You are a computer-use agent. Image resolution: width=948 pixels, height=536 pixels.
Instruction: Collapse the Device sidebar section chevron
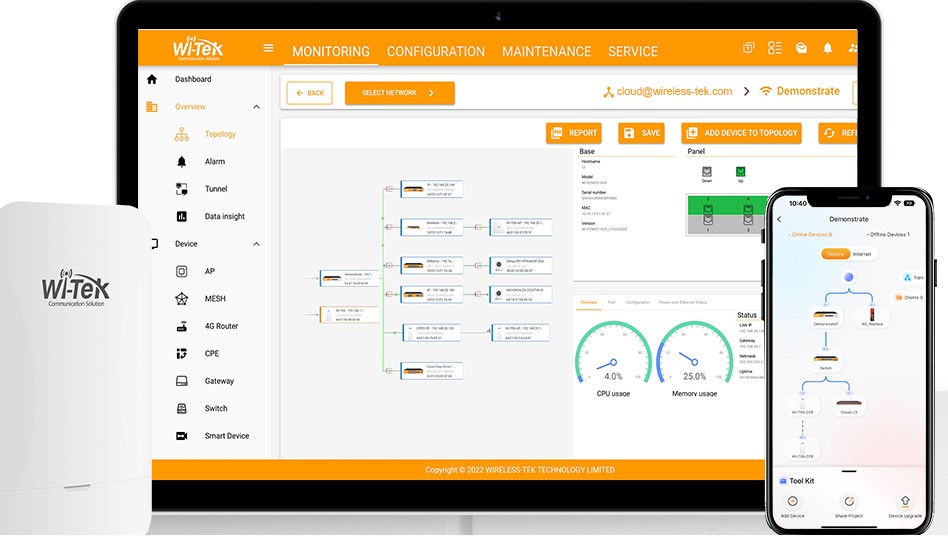[x=256, y=244]
